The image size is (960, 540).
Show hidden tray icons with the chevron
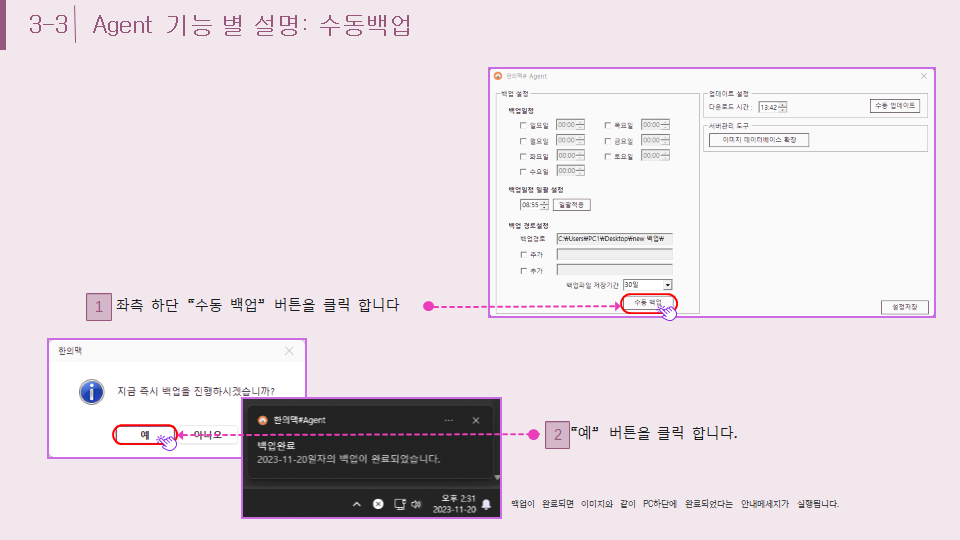(357, 504)
